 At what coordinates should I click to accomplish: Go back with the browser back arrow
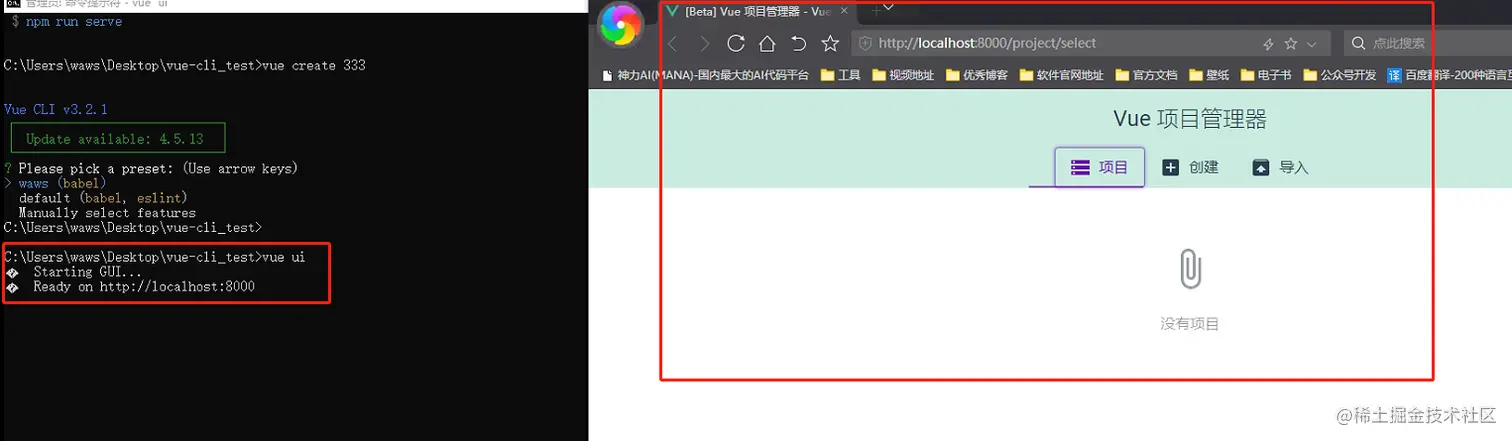[x=673, y=43]
